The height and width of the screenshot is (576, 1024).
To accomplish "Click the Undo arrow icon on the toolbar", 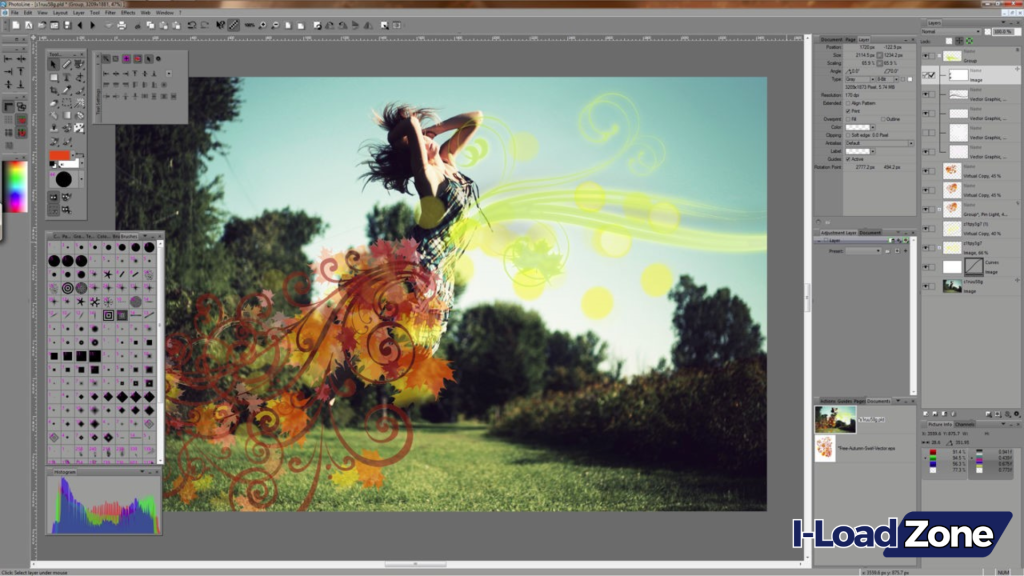I will point(191,22).
